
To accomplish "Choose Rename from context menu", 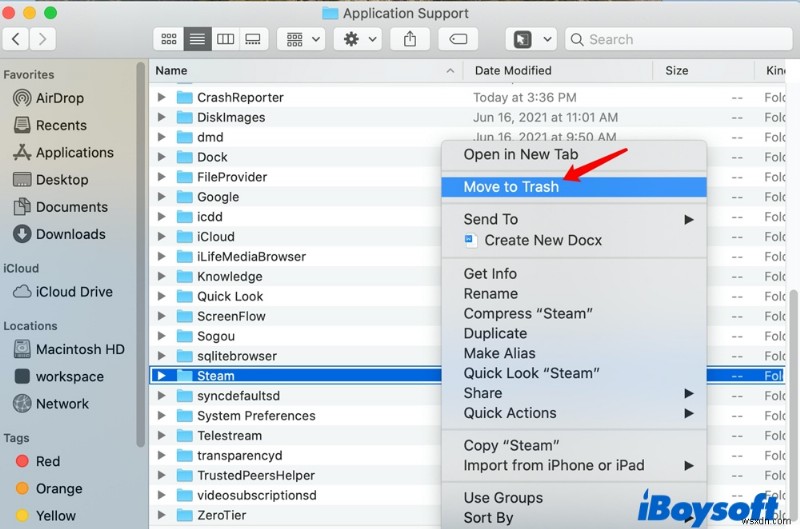I will (574, 294).
